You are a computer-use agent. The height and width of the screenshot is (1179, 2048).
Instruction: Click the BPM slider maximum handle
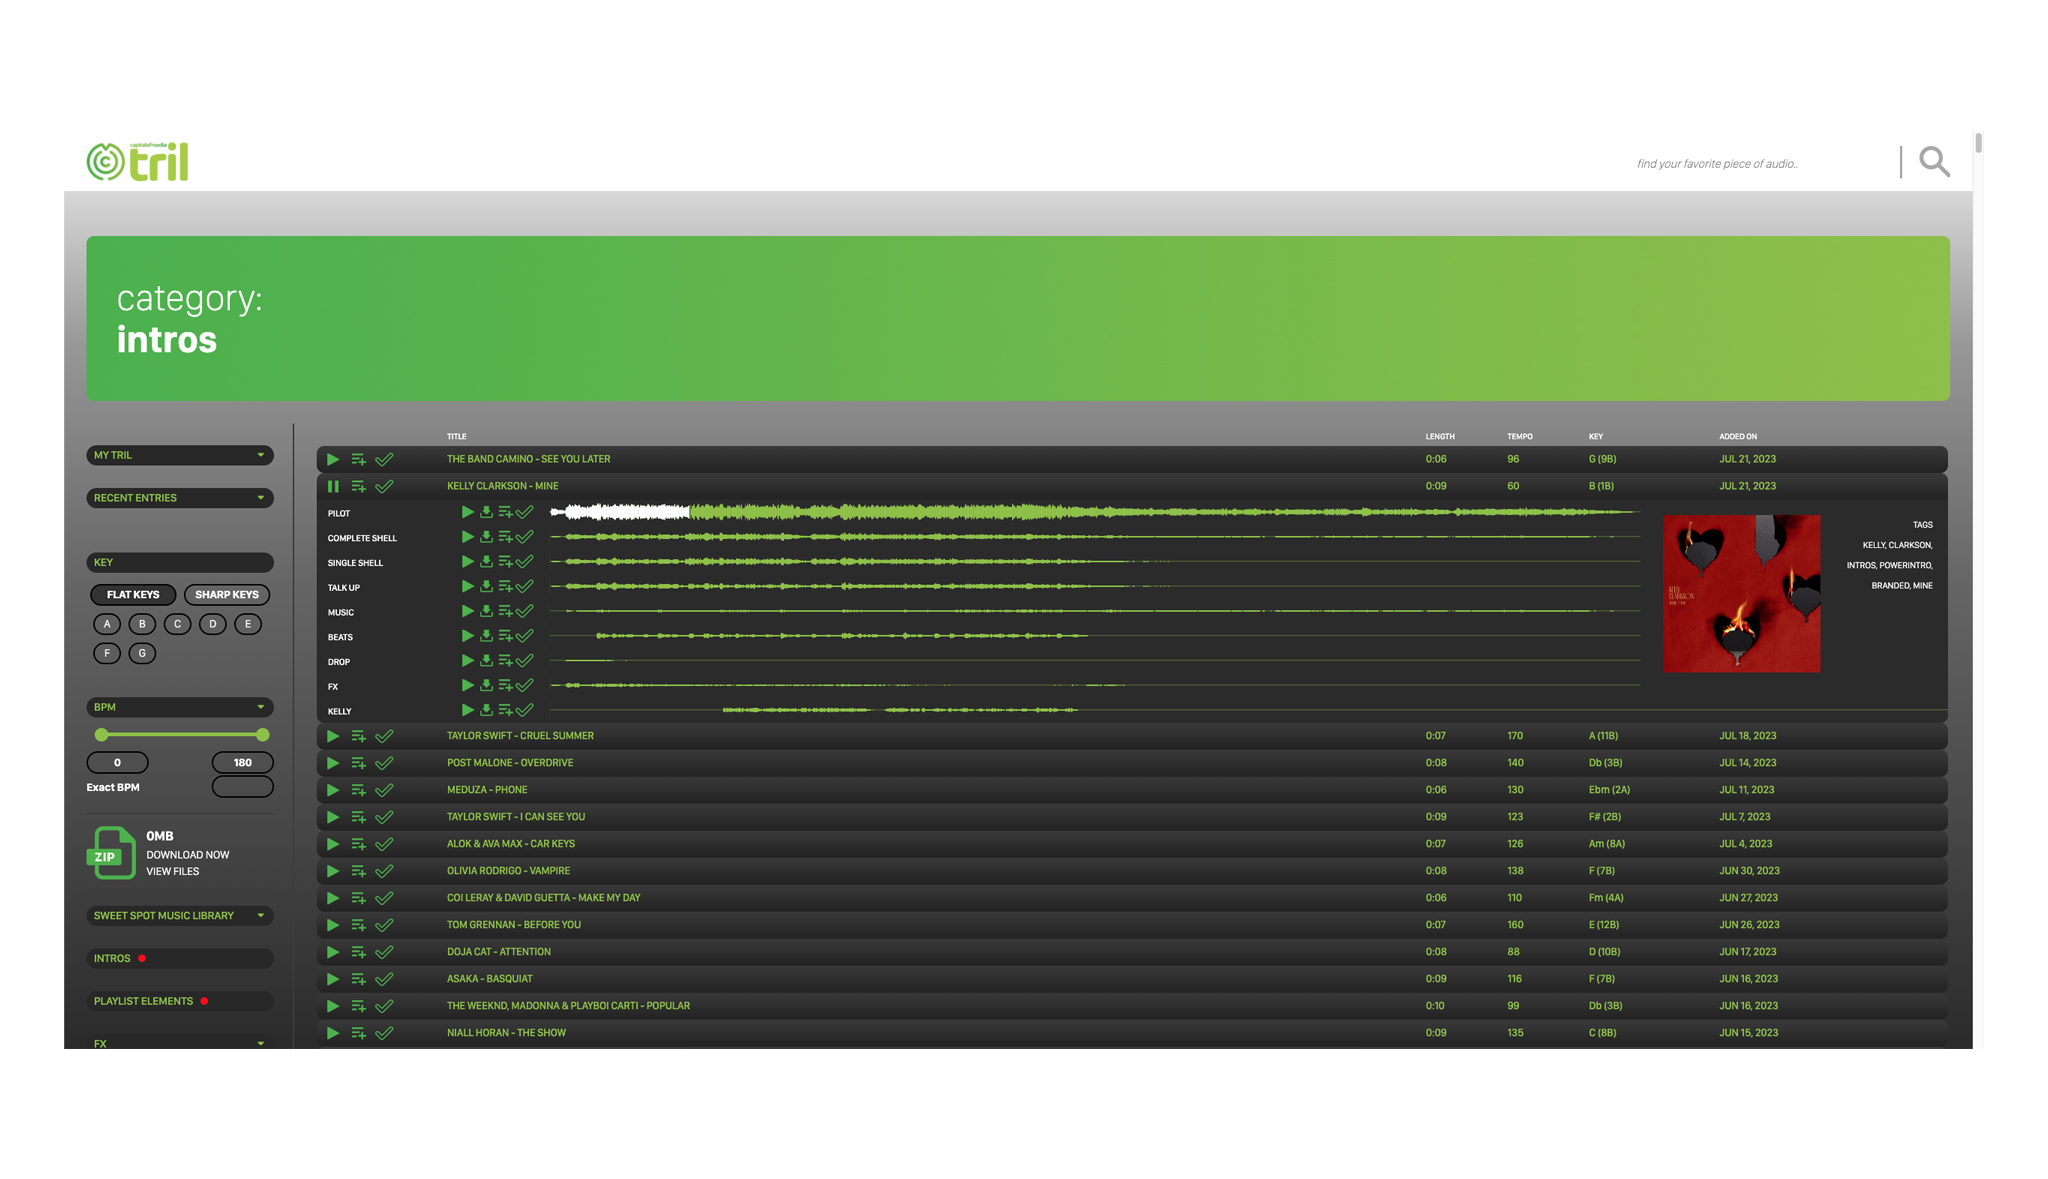(263, 735)
